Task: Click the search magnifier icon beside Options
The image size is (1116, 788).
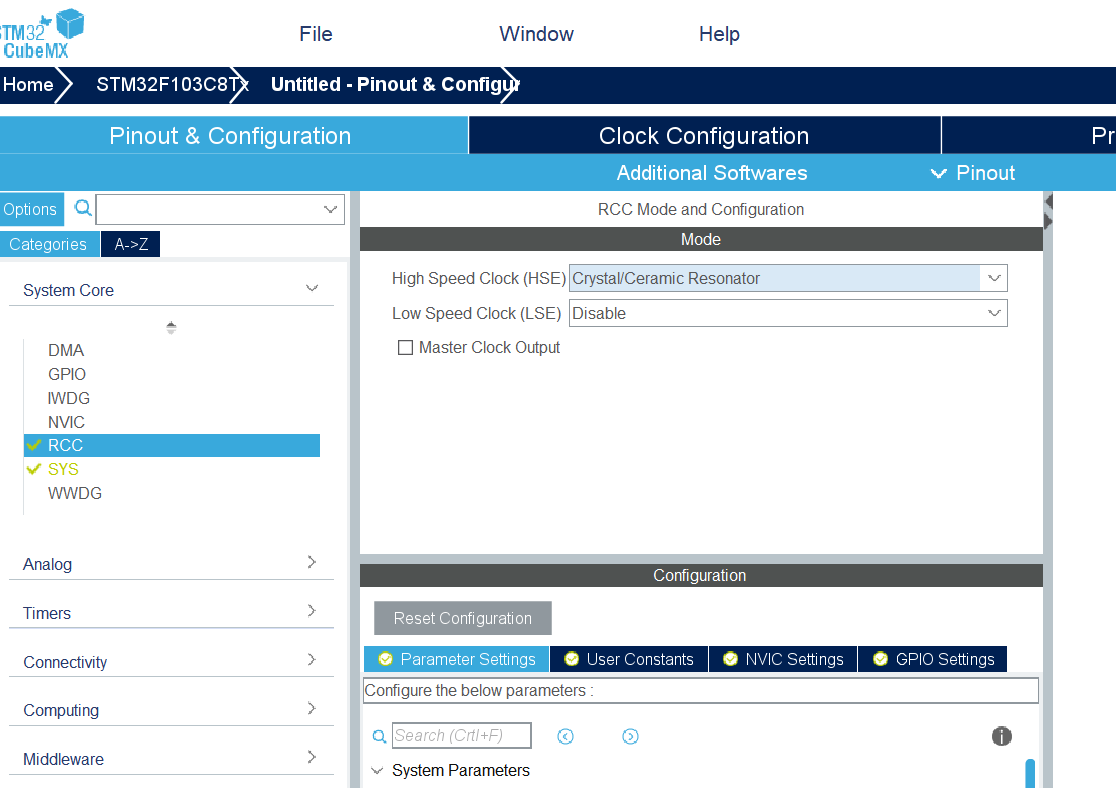Action: pos(83,208)
